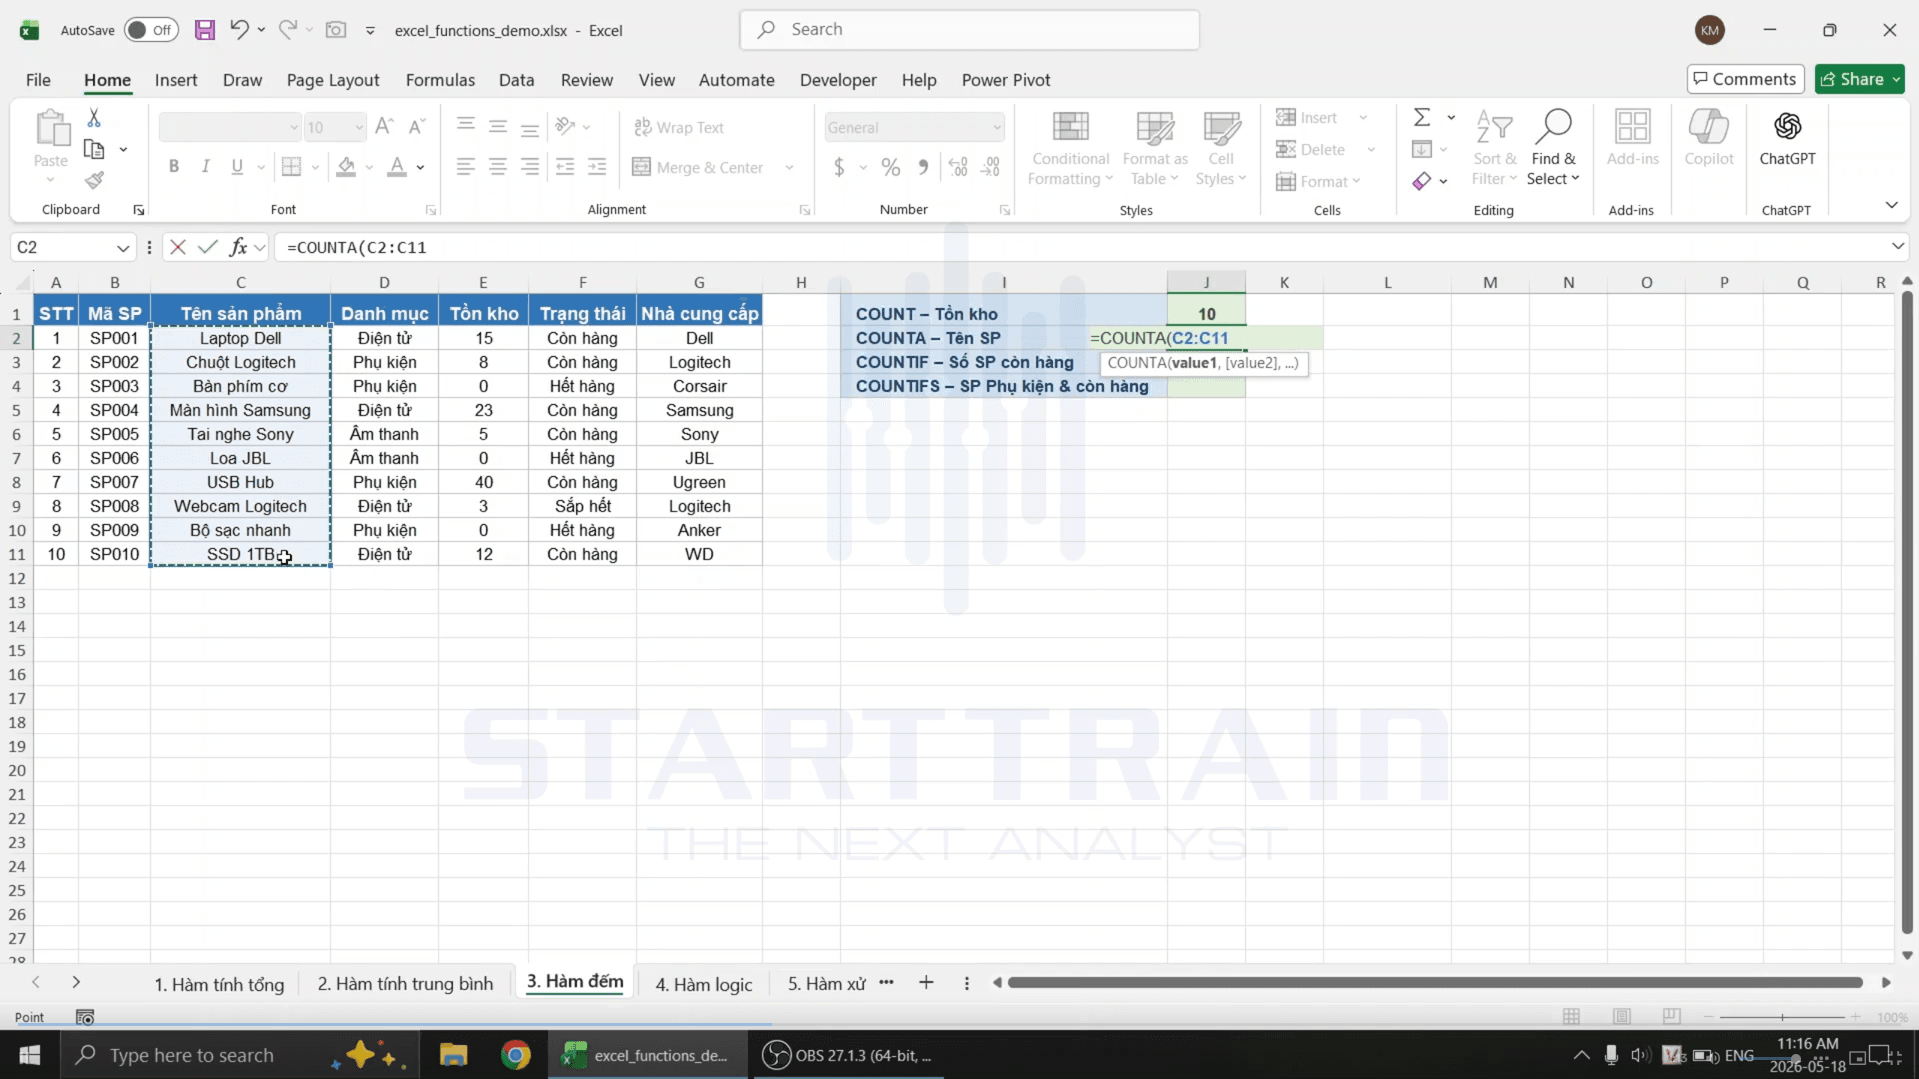Open File Explorer from the taskbar
The height and width of the screenshot is (1079, 1919).
point(454,1055)
